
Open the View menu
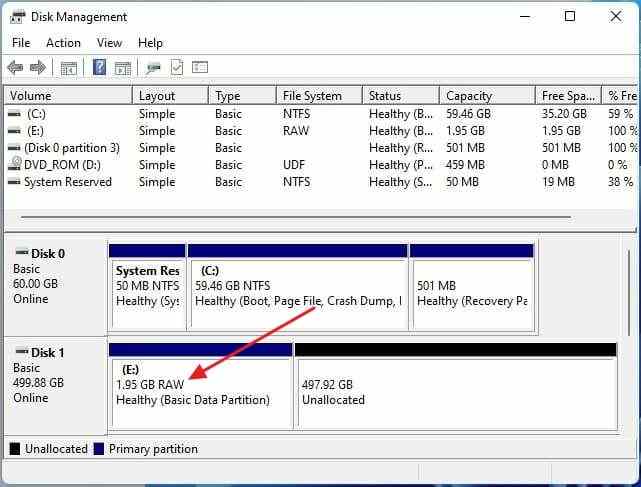tap(109, 43)
